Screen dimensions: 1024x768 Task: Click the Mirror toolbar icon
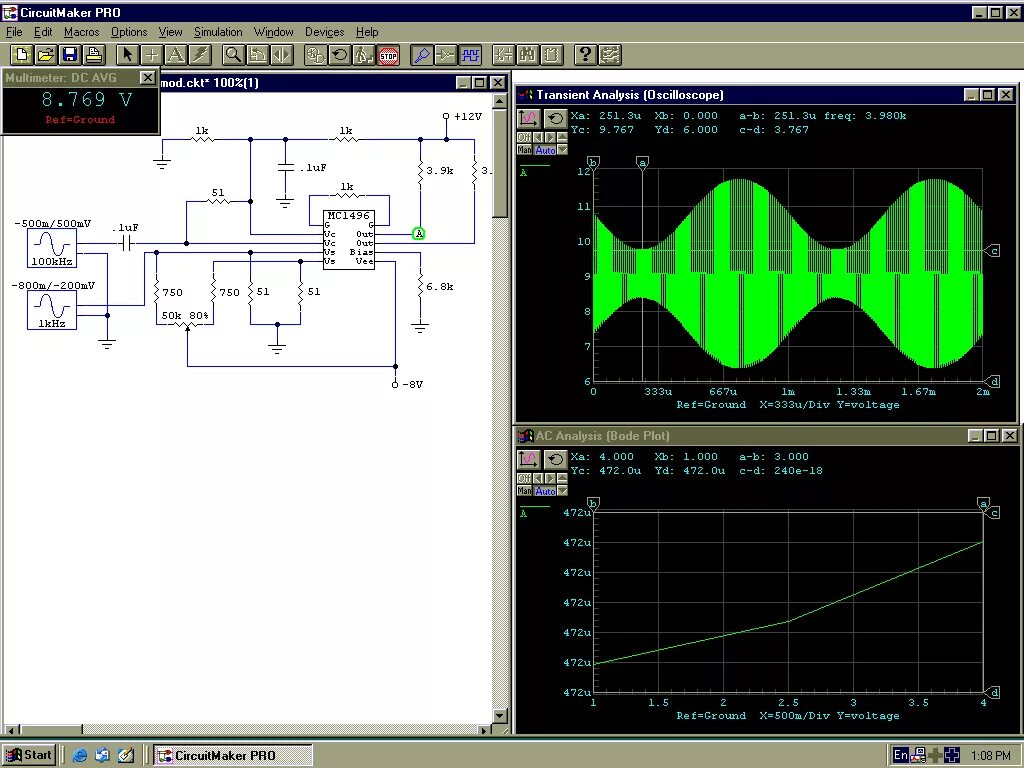pos(281,55)
